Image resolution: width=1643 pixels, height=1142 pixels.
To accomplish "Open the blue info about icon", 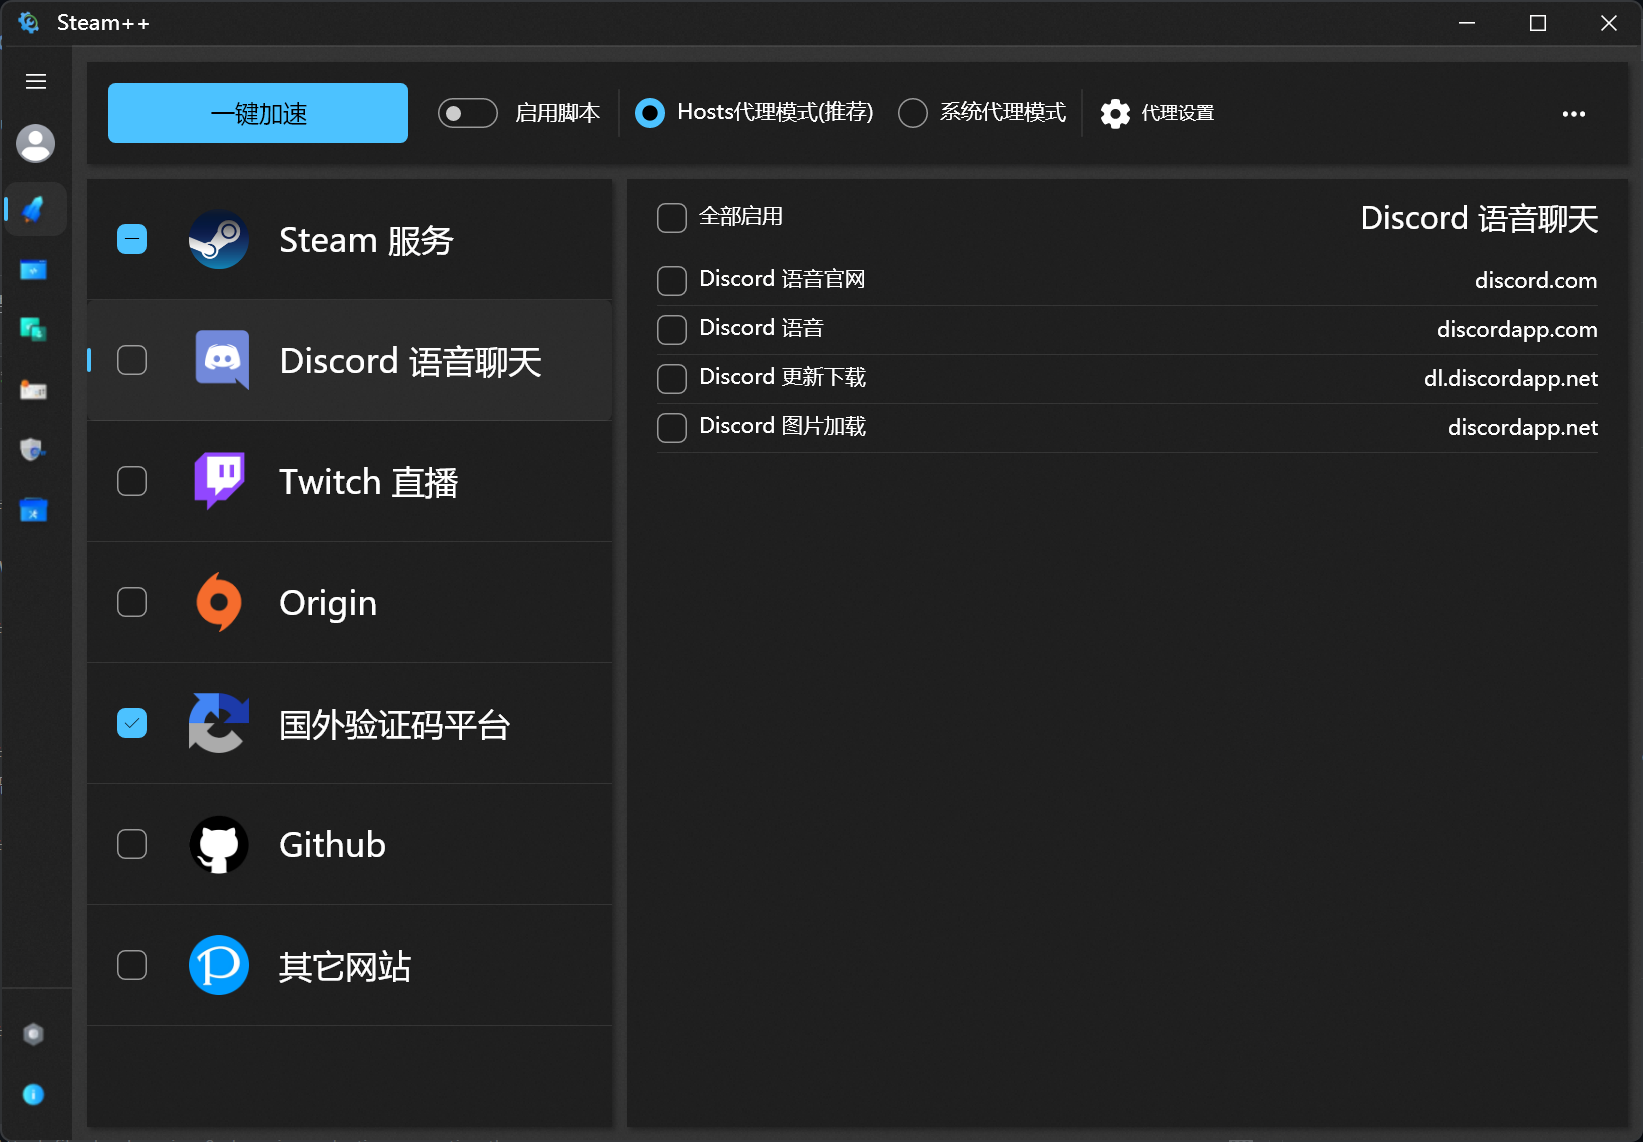I will 33,1094.
